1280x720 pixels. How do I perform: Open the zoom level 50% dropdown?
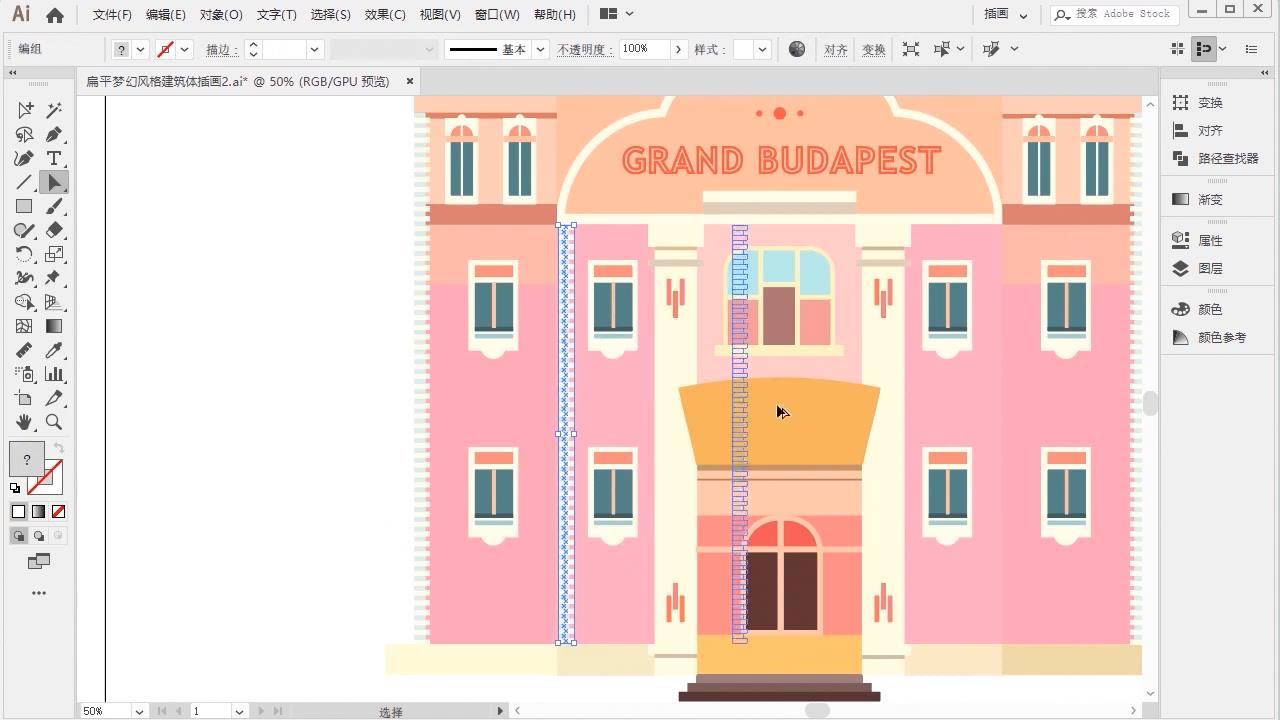tap(138, 711)
